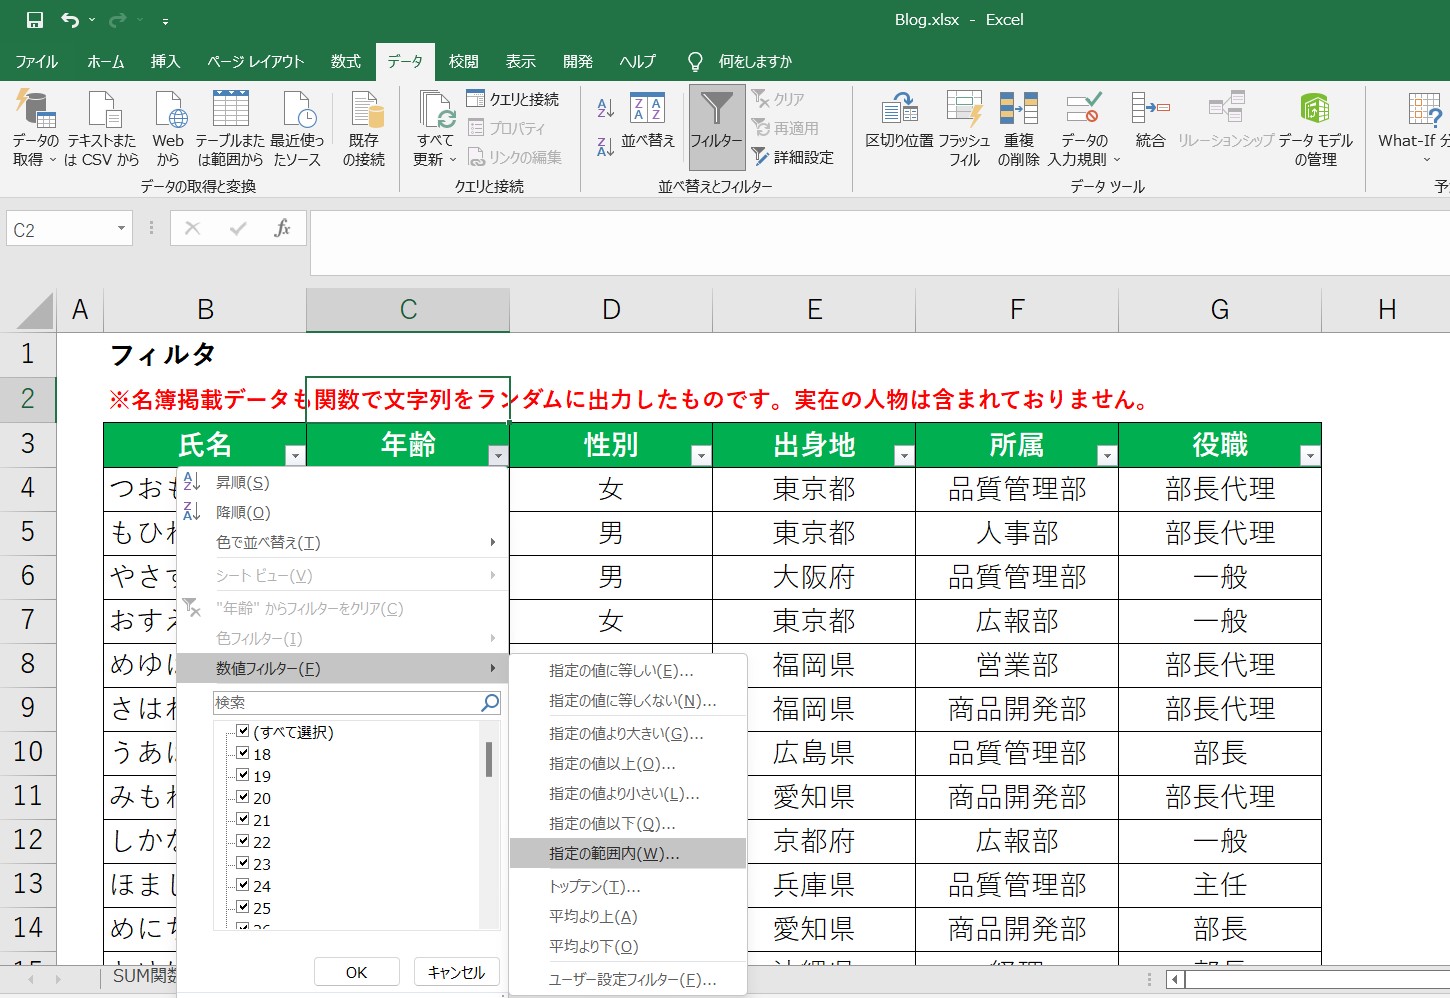Click キャンセル in filter menu
Screen dimensions: 1450x998
(x=456, y=972)
